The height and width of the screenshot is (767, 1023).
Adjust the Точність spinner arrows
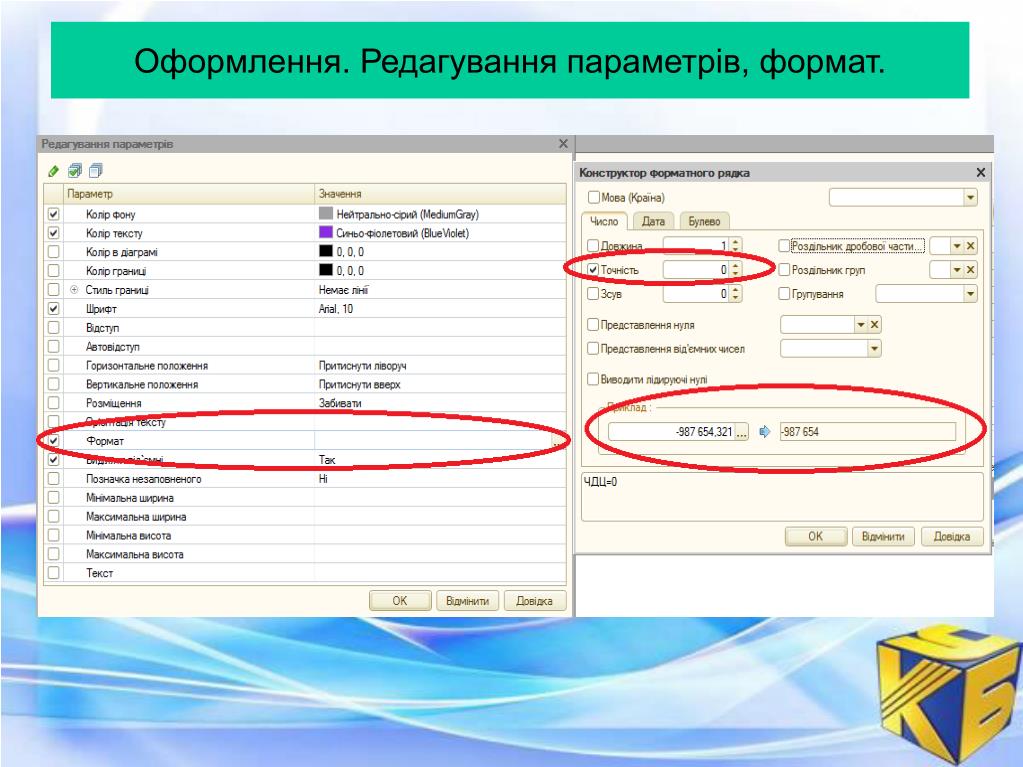click(x=736, y=270)
